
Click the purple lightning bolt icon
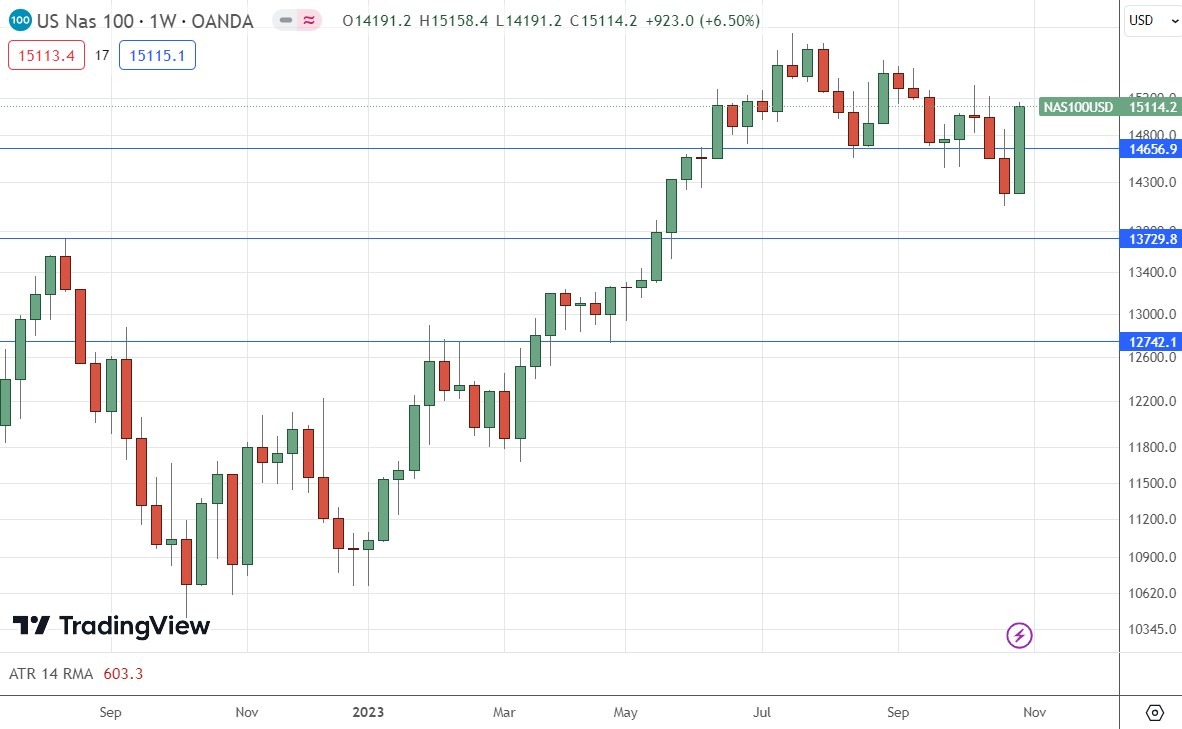tap(1019, 635)
